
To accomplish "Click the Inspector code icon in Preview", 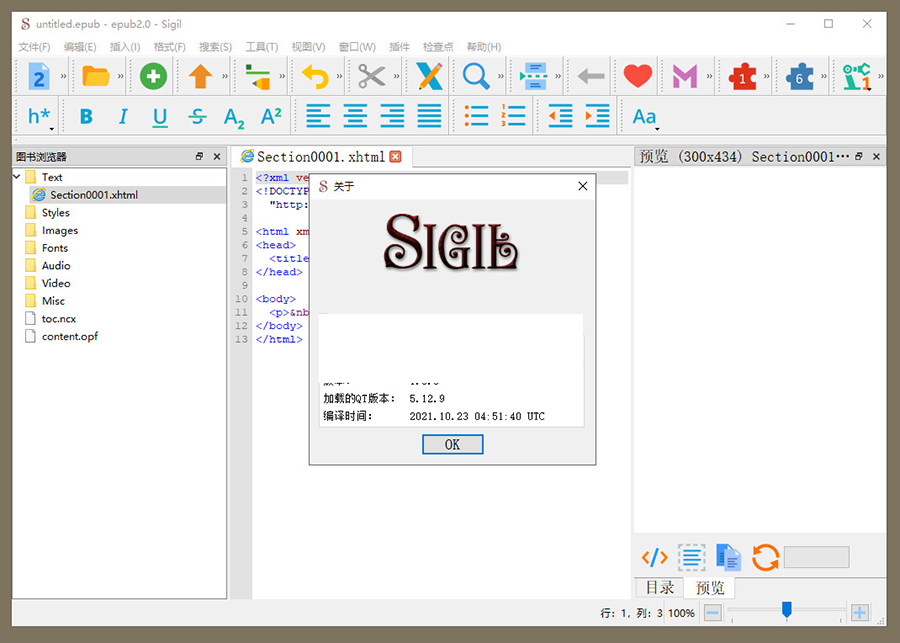I will tap(654, 557).
